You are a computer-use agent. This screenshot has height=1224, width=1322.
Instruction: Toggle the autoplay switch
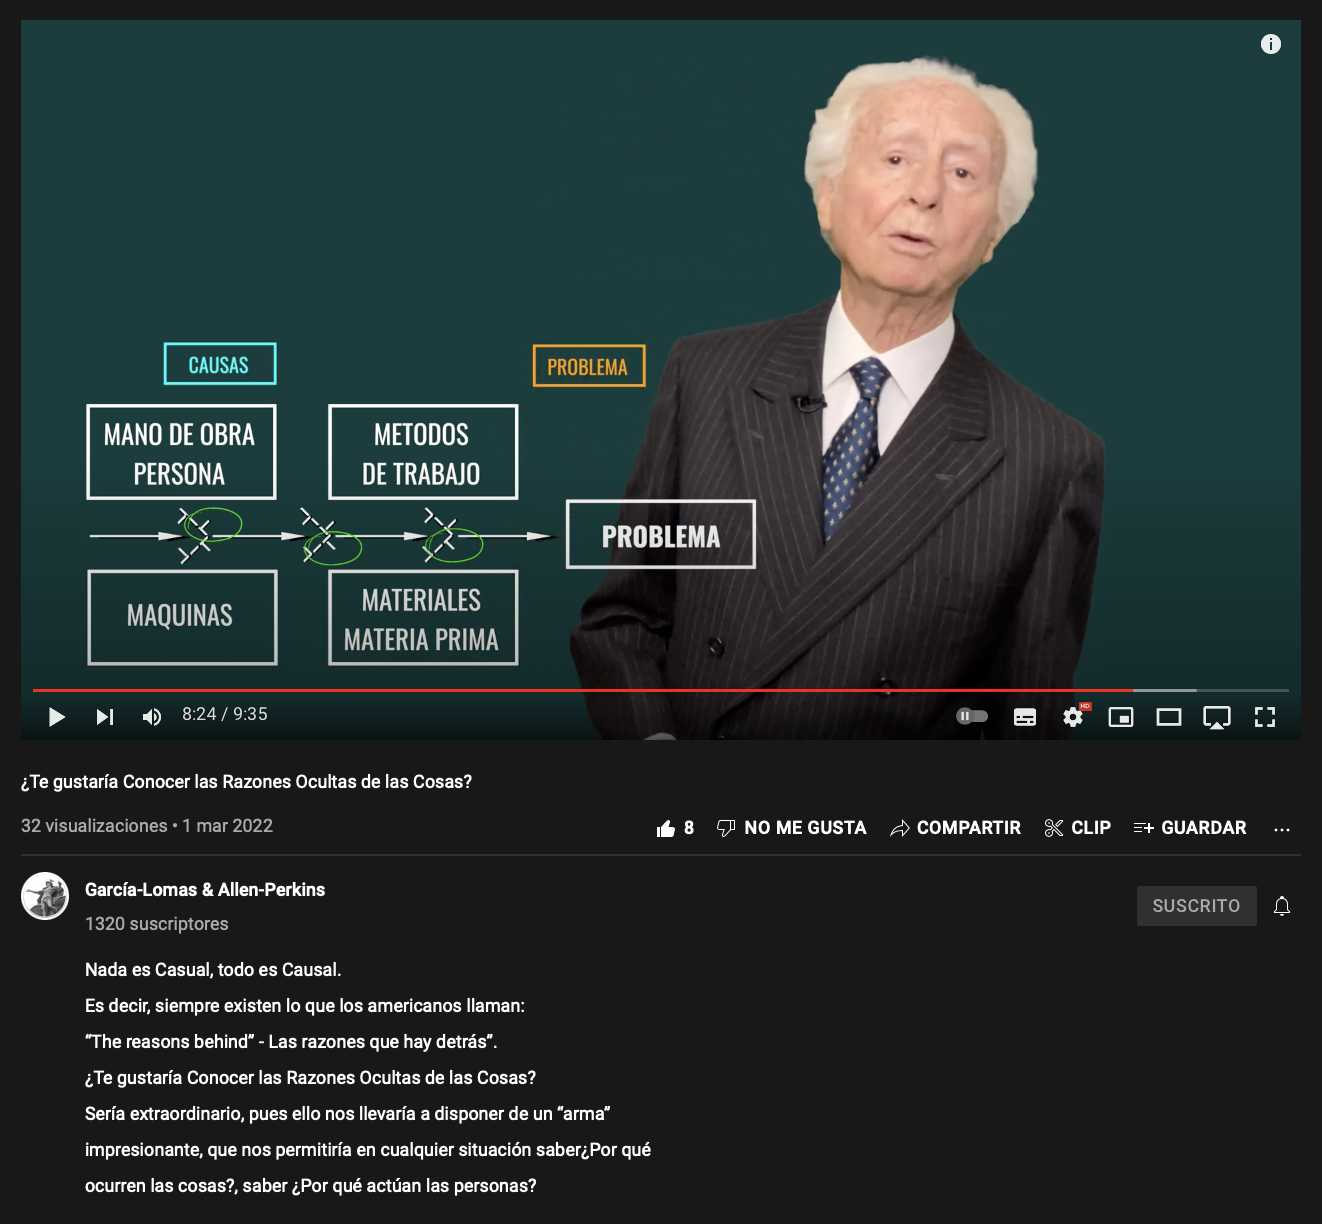(972, 716)
